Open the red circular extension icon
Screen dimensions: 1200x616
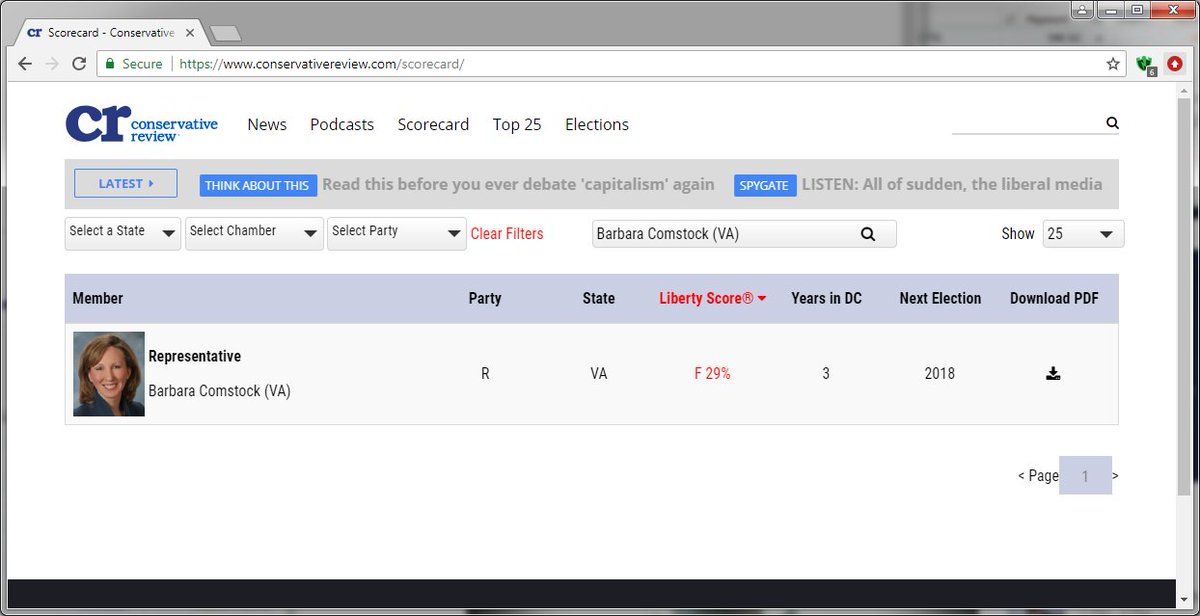point(1175,63)
